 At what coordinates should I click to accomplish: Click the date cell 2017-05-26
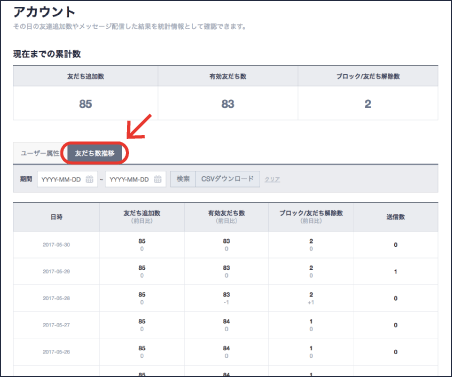tap(56, 352)
